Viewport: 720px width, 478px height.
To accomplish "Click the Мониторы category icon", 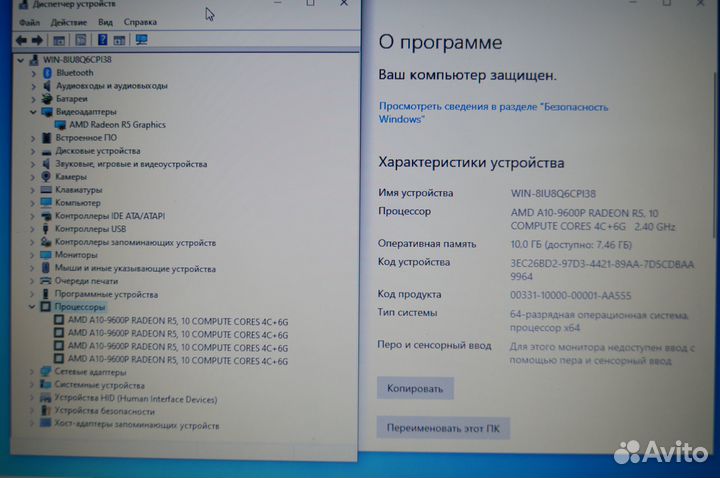I will [45, 255].
